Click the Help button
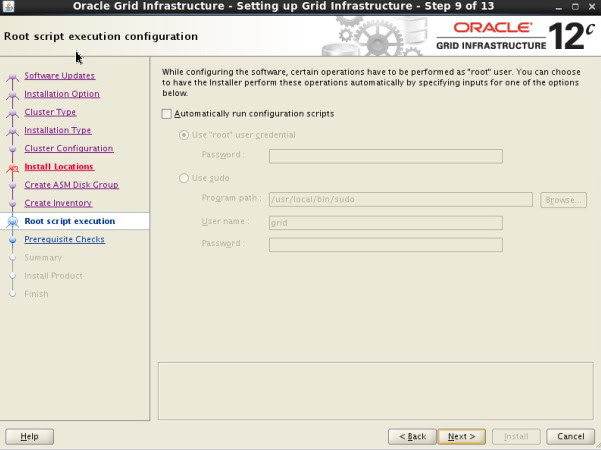The width and height of the screenshot is (601, 450). 30,437
